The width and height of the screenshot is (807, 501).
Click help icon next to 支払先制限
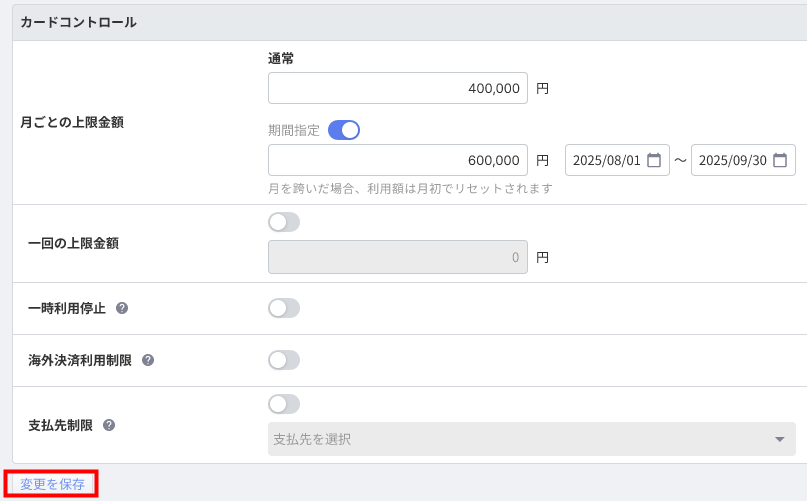[109, 425]
